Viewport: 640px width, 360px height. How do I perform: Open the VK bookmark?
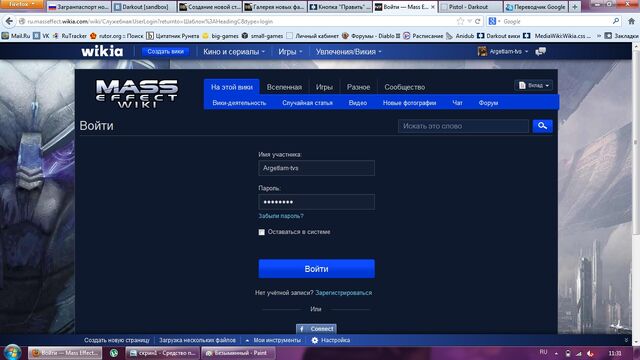pos(41,36)
